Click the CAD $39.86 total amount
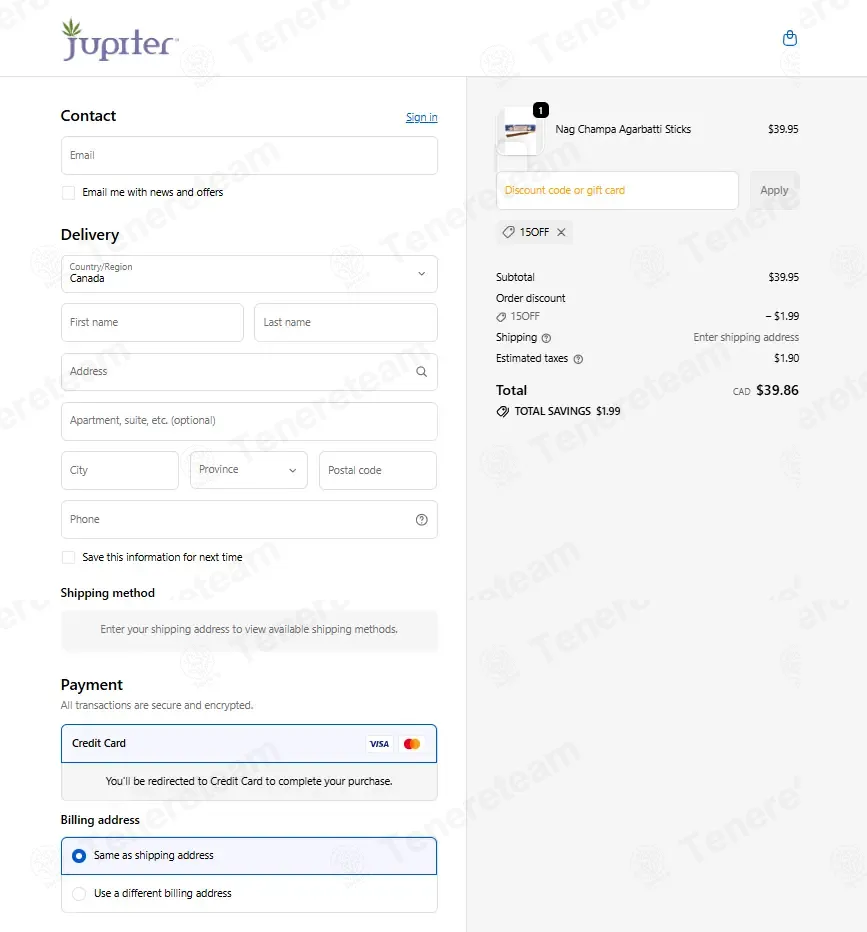 [x=765, y=391]
